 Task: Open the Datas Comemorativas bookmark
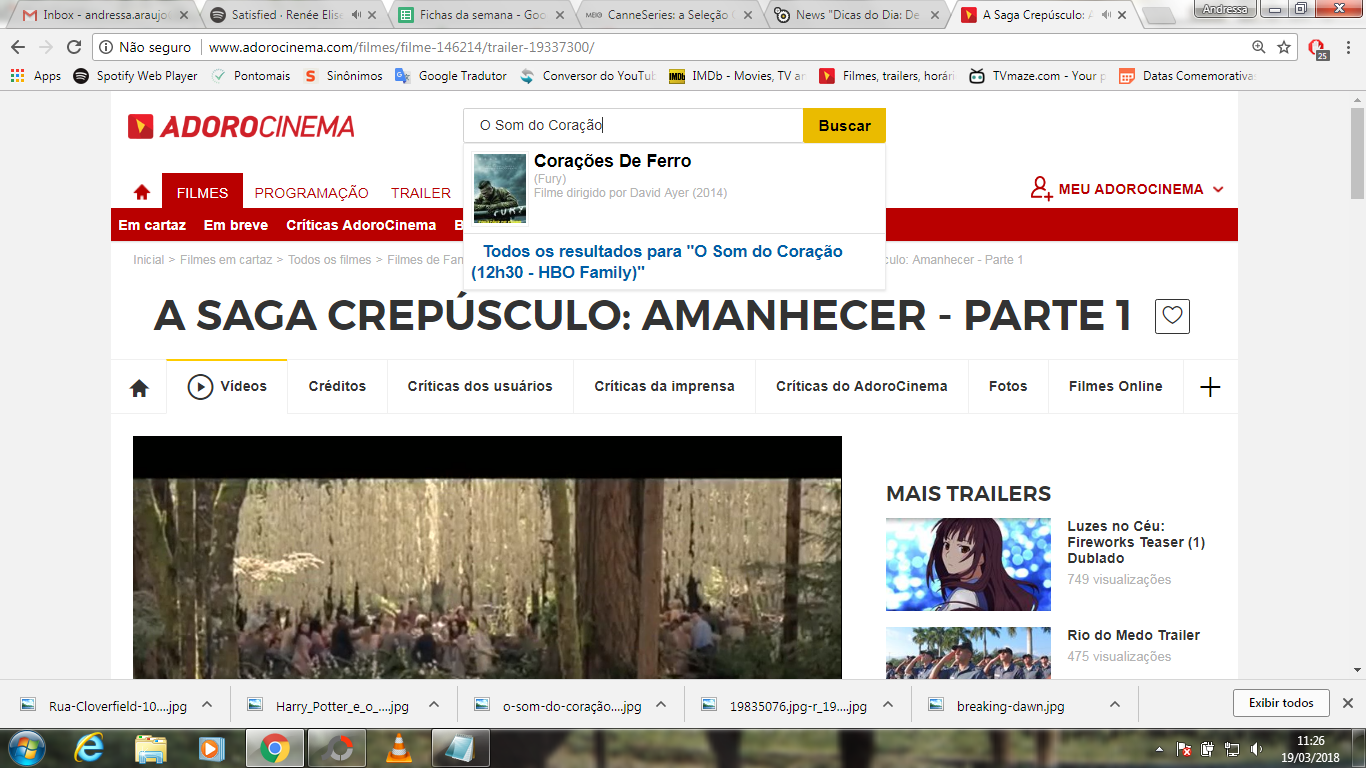tap(1186, 76)
